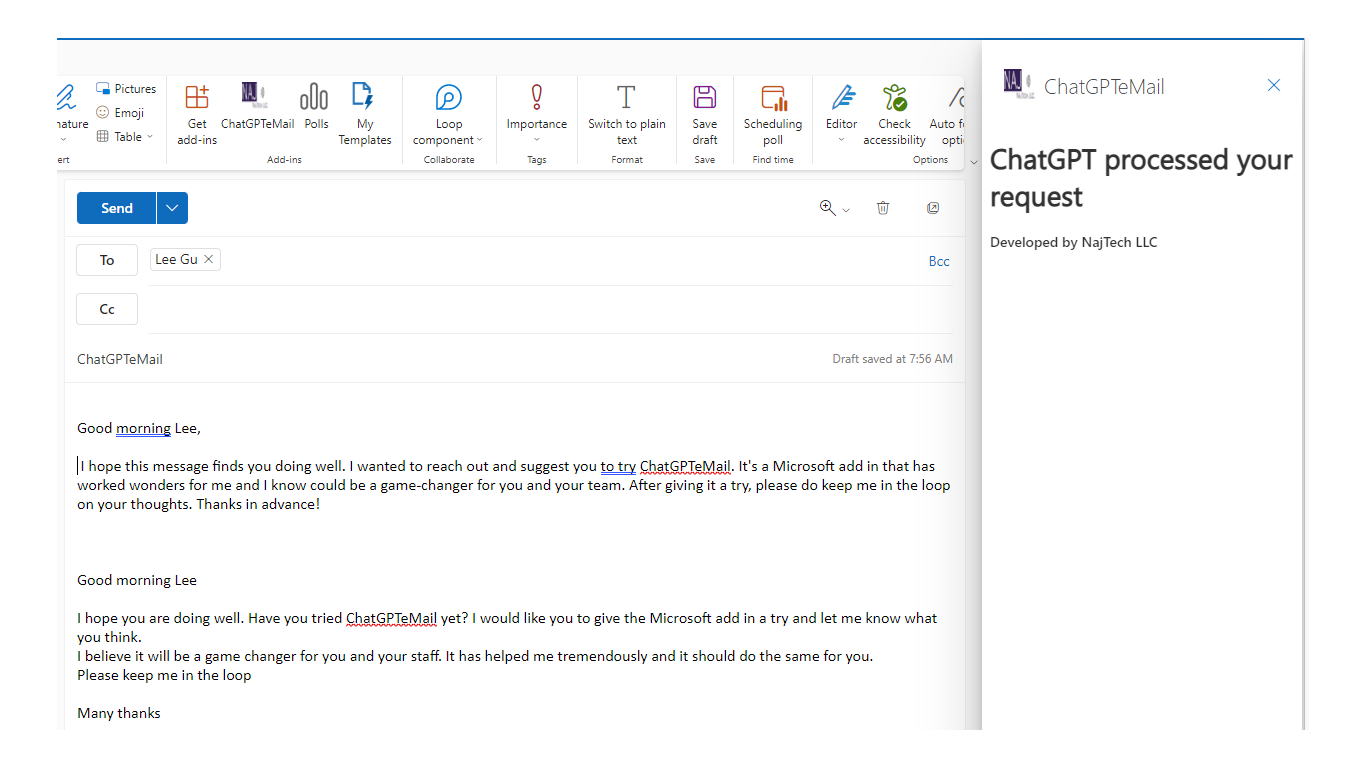Click underlined 'to try' grammar suggestion

pyautogui.click(x=618, y=466)
